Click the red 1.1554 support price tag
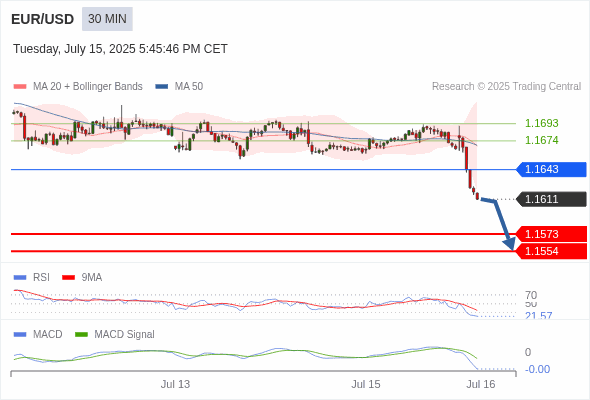This screenshot has width=590, height=400. (551, 251)
